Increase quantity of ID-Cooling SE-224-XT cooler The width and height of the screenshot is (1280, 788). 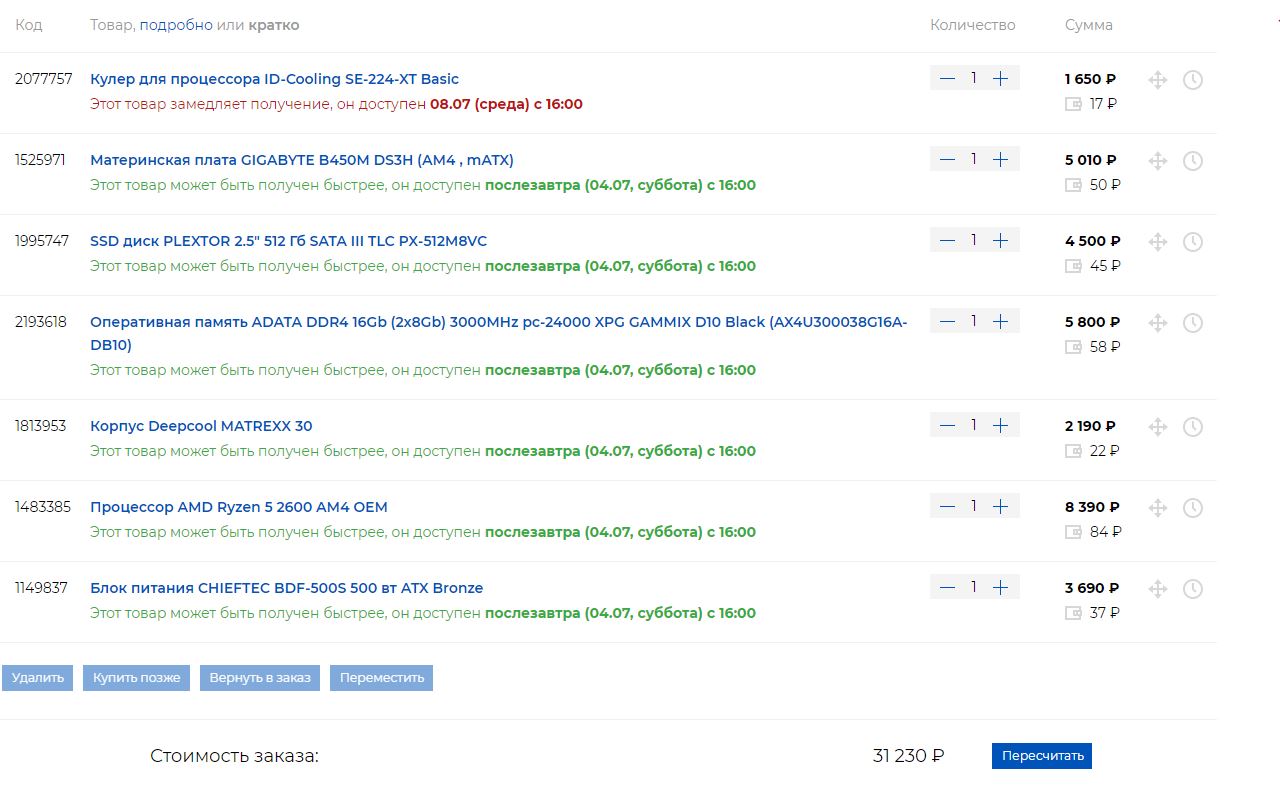1000,78
